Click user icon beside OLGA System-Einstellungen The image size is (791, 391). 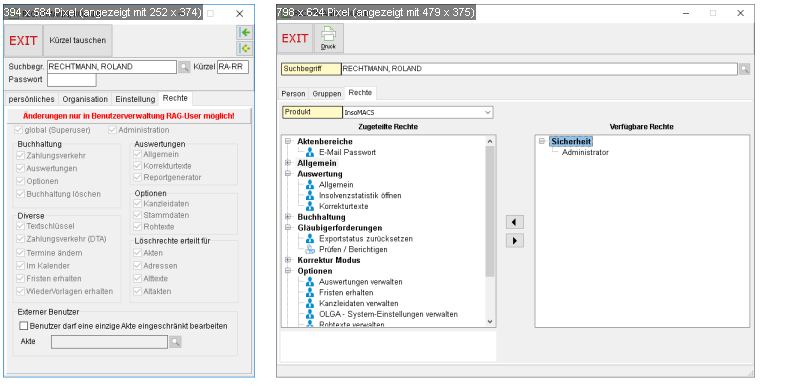point(310,314)
